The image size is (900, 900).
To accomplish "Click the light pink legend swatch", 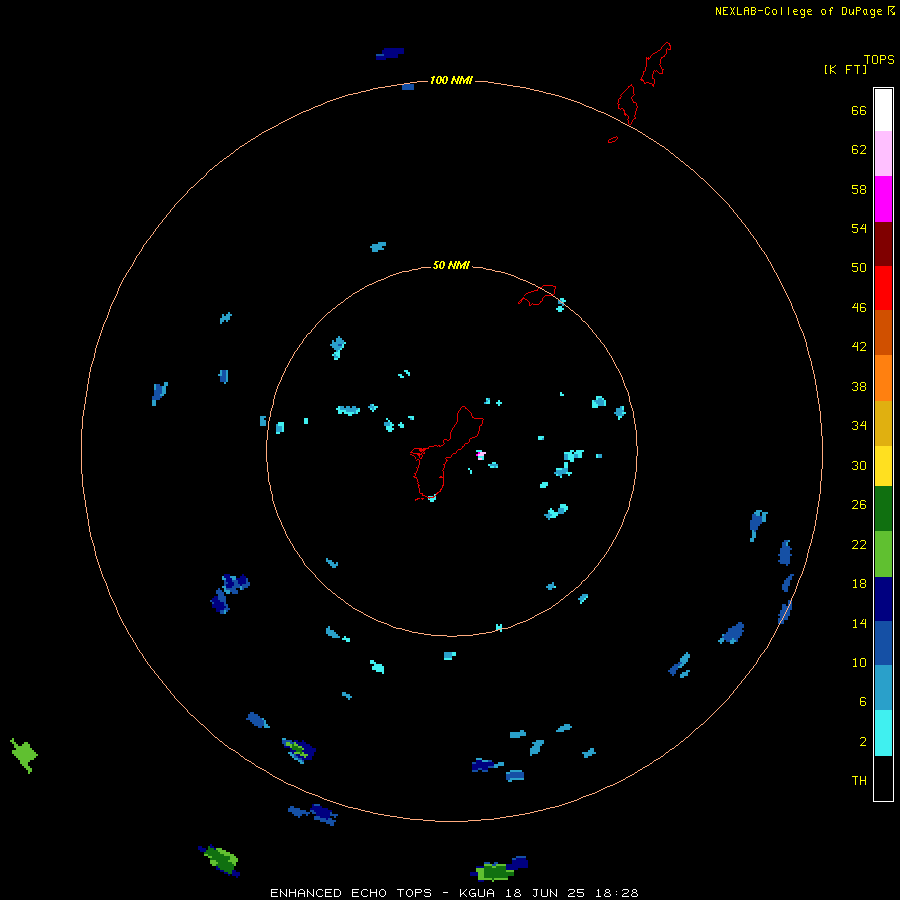I will click(883, 154).
